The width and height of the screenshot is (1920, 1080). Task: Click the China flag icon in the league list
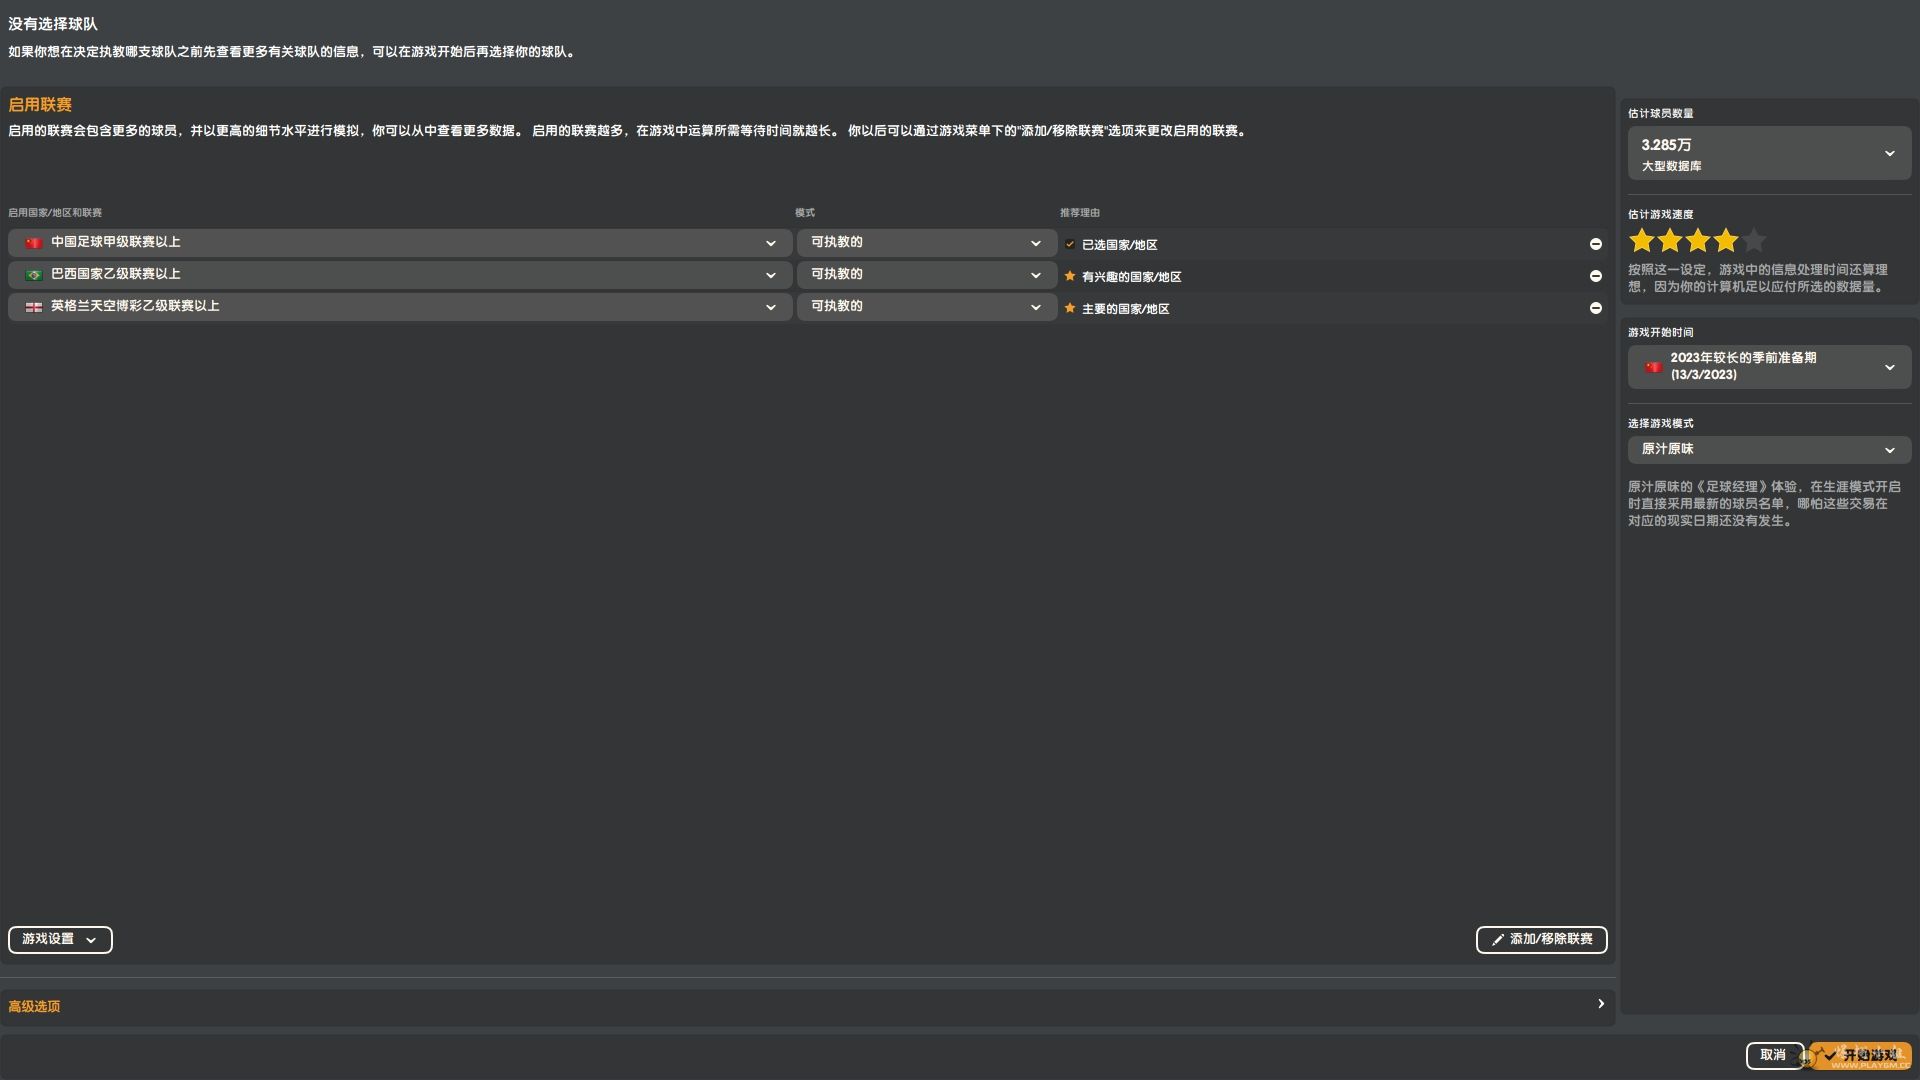click(34, 243)
